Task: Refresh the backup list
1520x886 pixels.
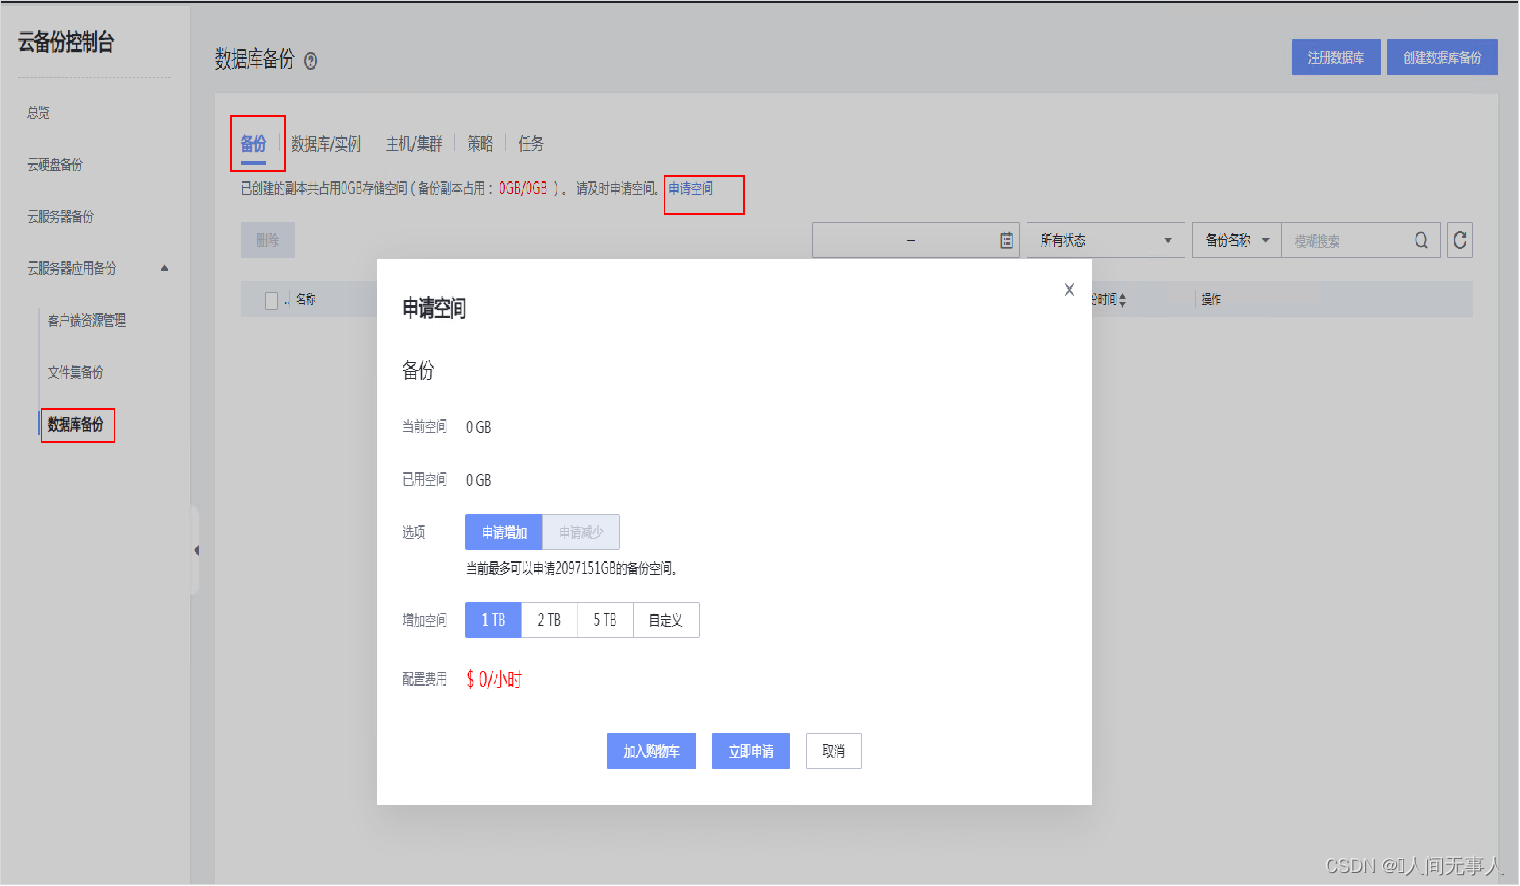Action: [1460, 240]
